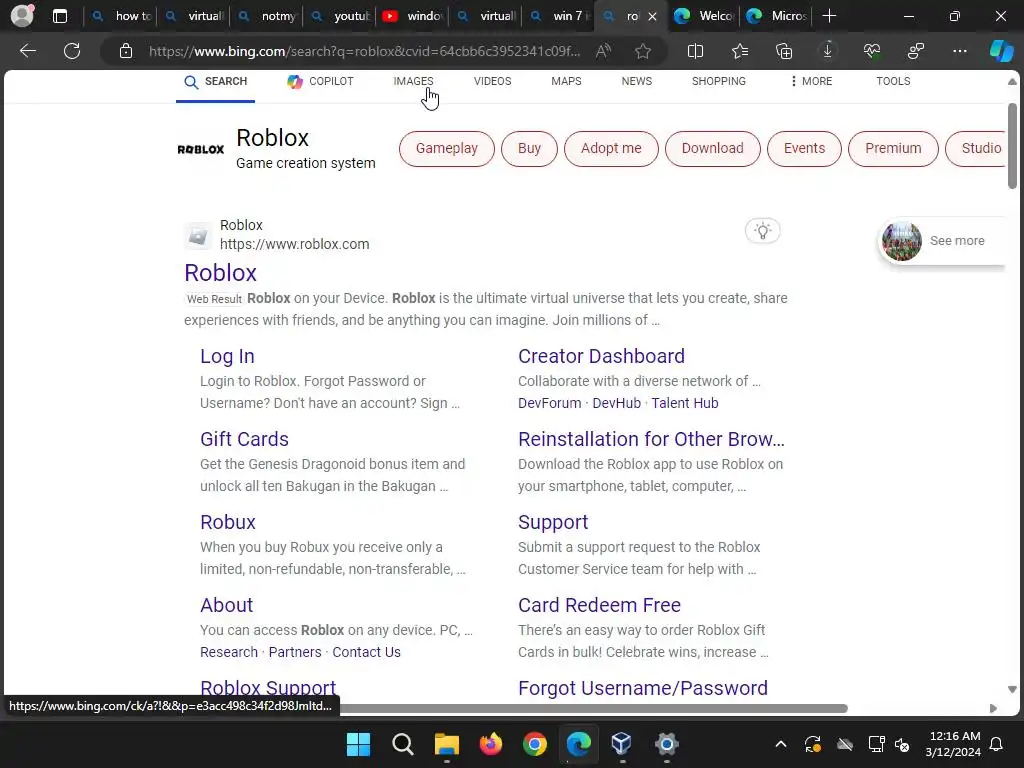Open the tab actions menu icon
Screen dimensions: 1024x768
(x=59, y=16)
